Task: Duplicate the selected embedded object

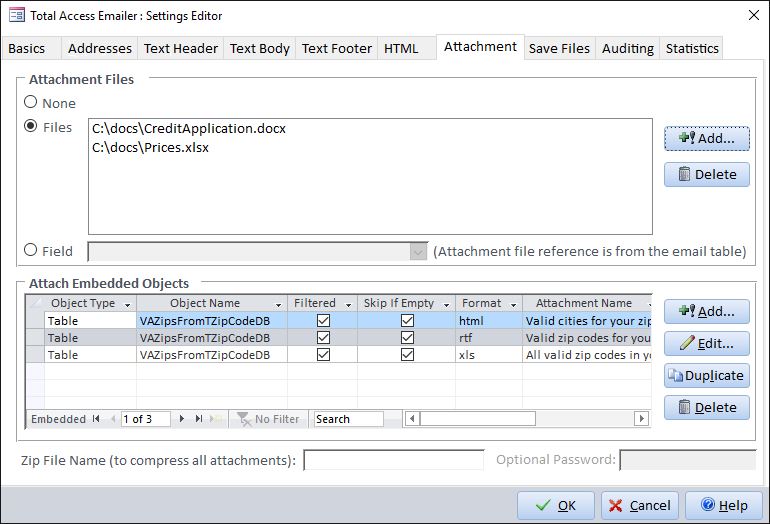Action: pyautogui.click(x=706, y=375)
